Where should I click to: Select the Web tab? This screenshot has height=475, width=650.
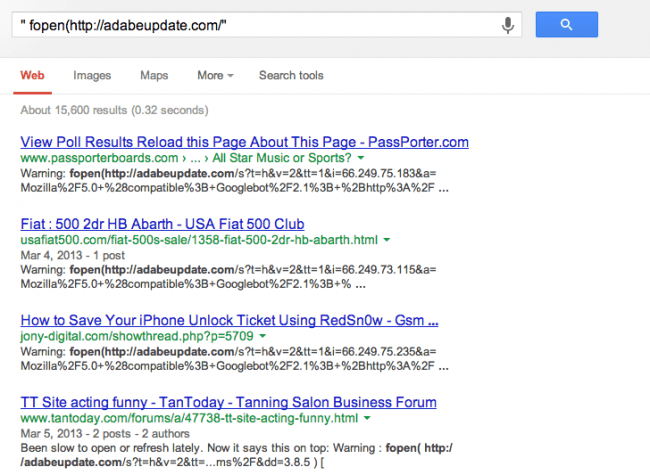coord(32,75)
